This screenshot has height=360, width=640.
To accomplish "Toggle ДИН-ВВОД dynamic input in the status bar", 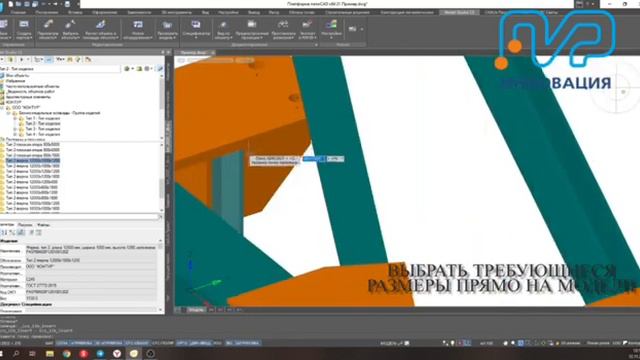I will tap(200, 343).
